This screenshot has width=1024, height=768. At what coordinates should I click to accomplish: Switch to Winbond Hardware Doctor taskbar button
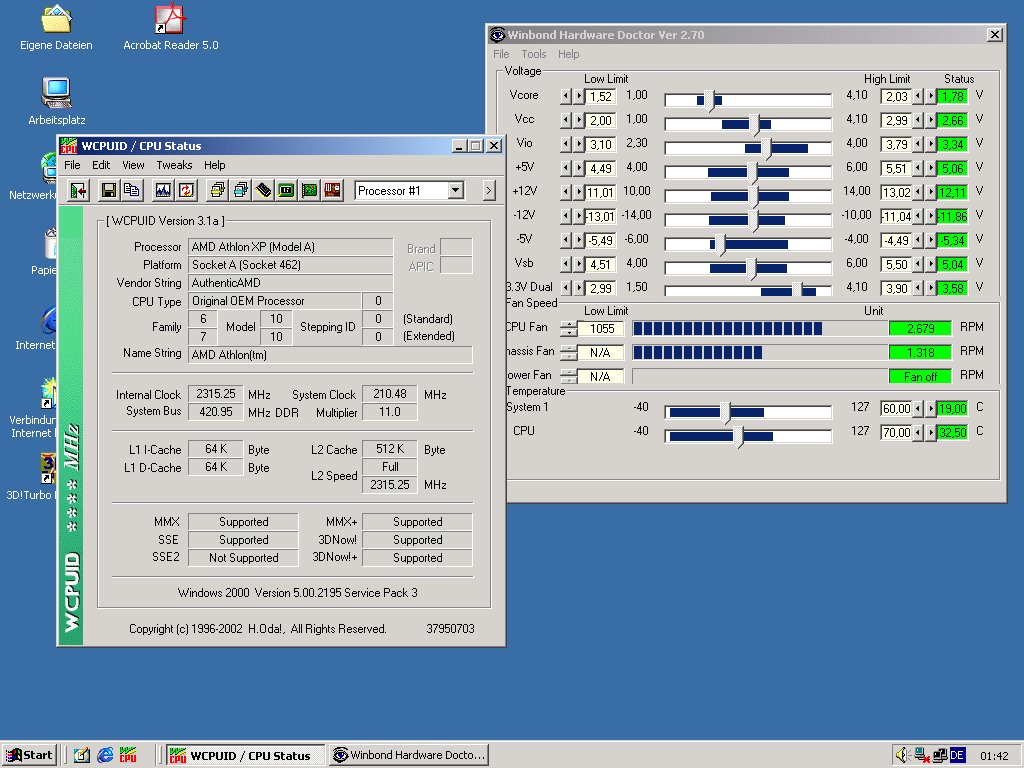click(409, 755)
